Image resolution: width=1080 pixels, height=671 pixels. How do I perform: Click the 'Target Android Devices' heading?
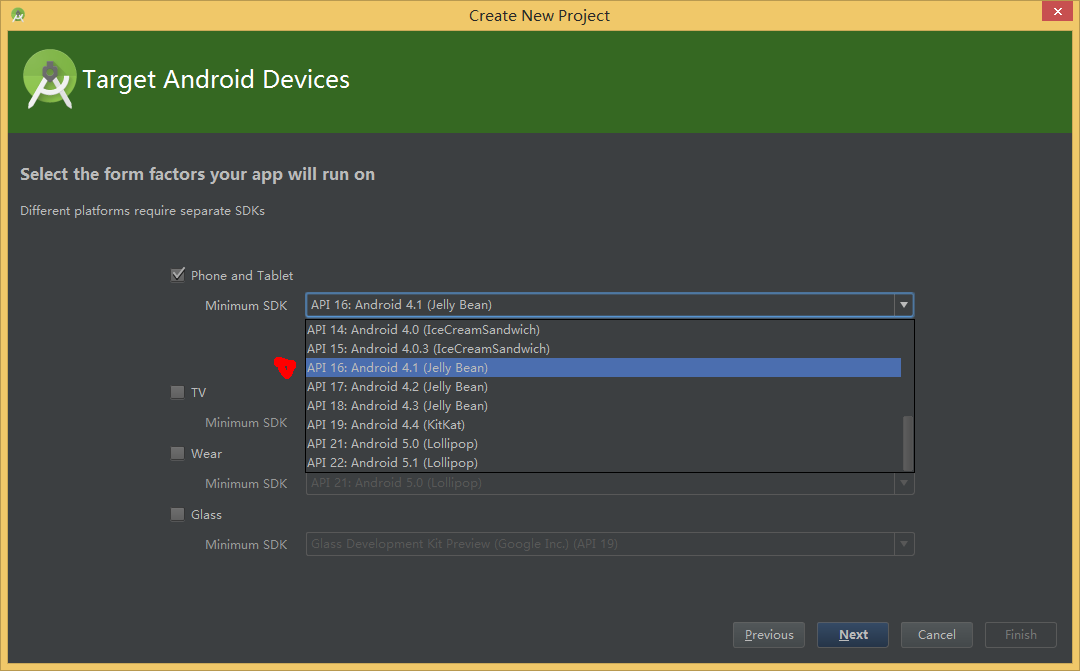(216, 79)
